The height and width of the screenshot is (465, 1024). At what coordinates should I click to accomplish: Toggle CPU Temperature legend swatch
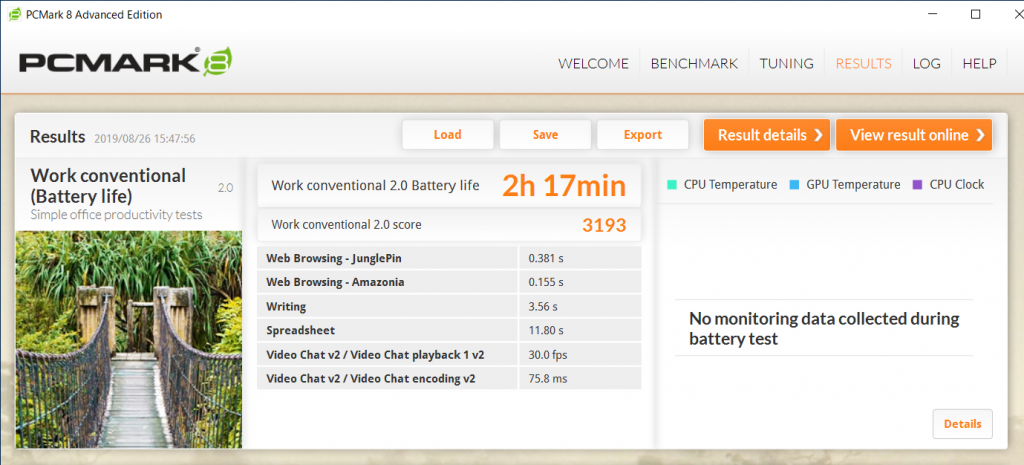tap(671, 185)
